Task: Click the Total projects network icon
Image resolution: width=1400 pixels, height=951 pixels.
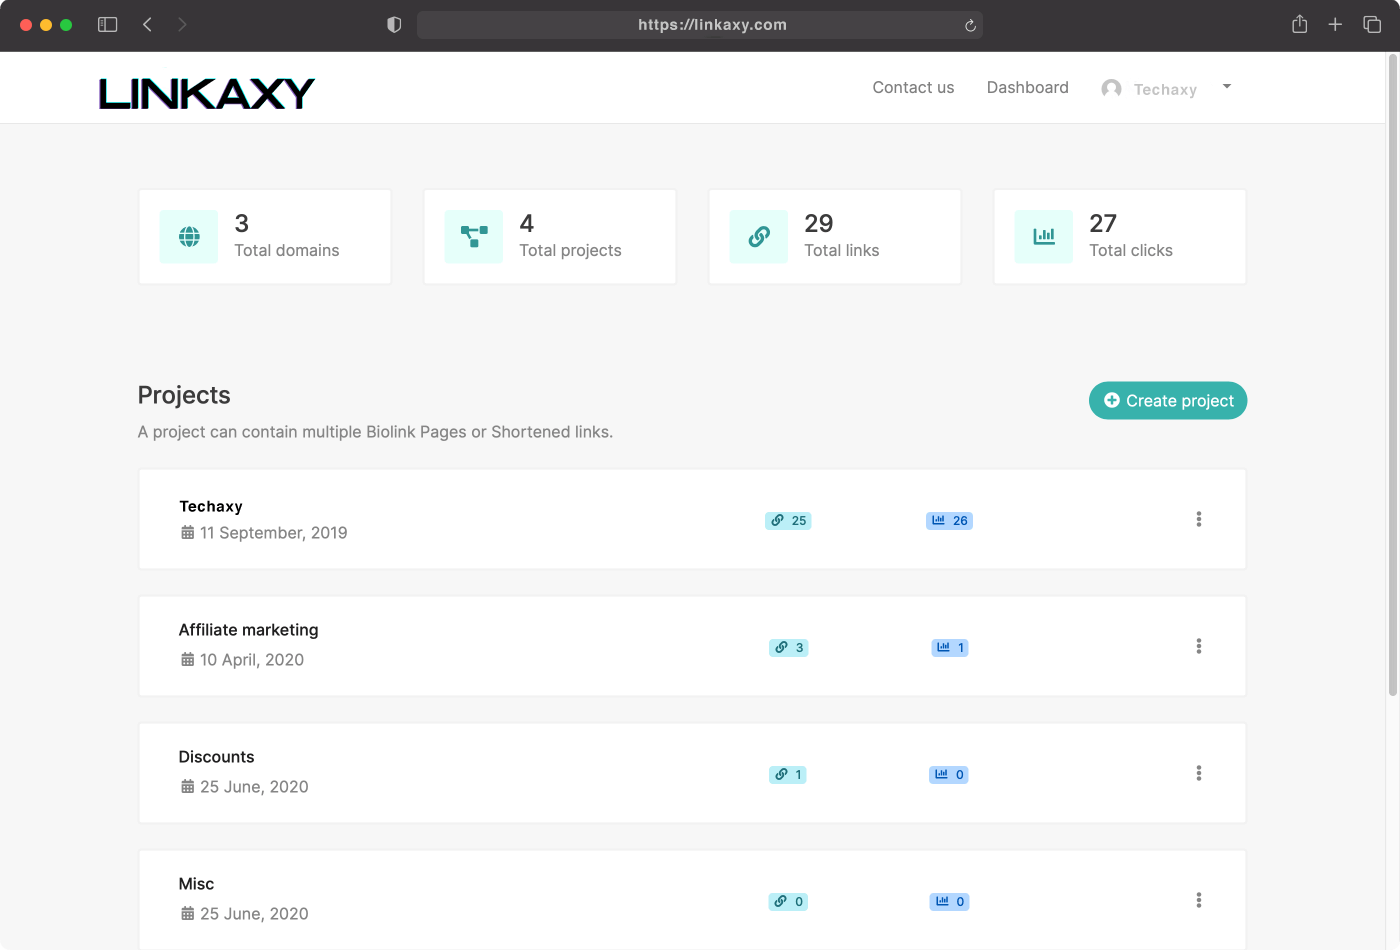Action: click(x=474, y=237)
